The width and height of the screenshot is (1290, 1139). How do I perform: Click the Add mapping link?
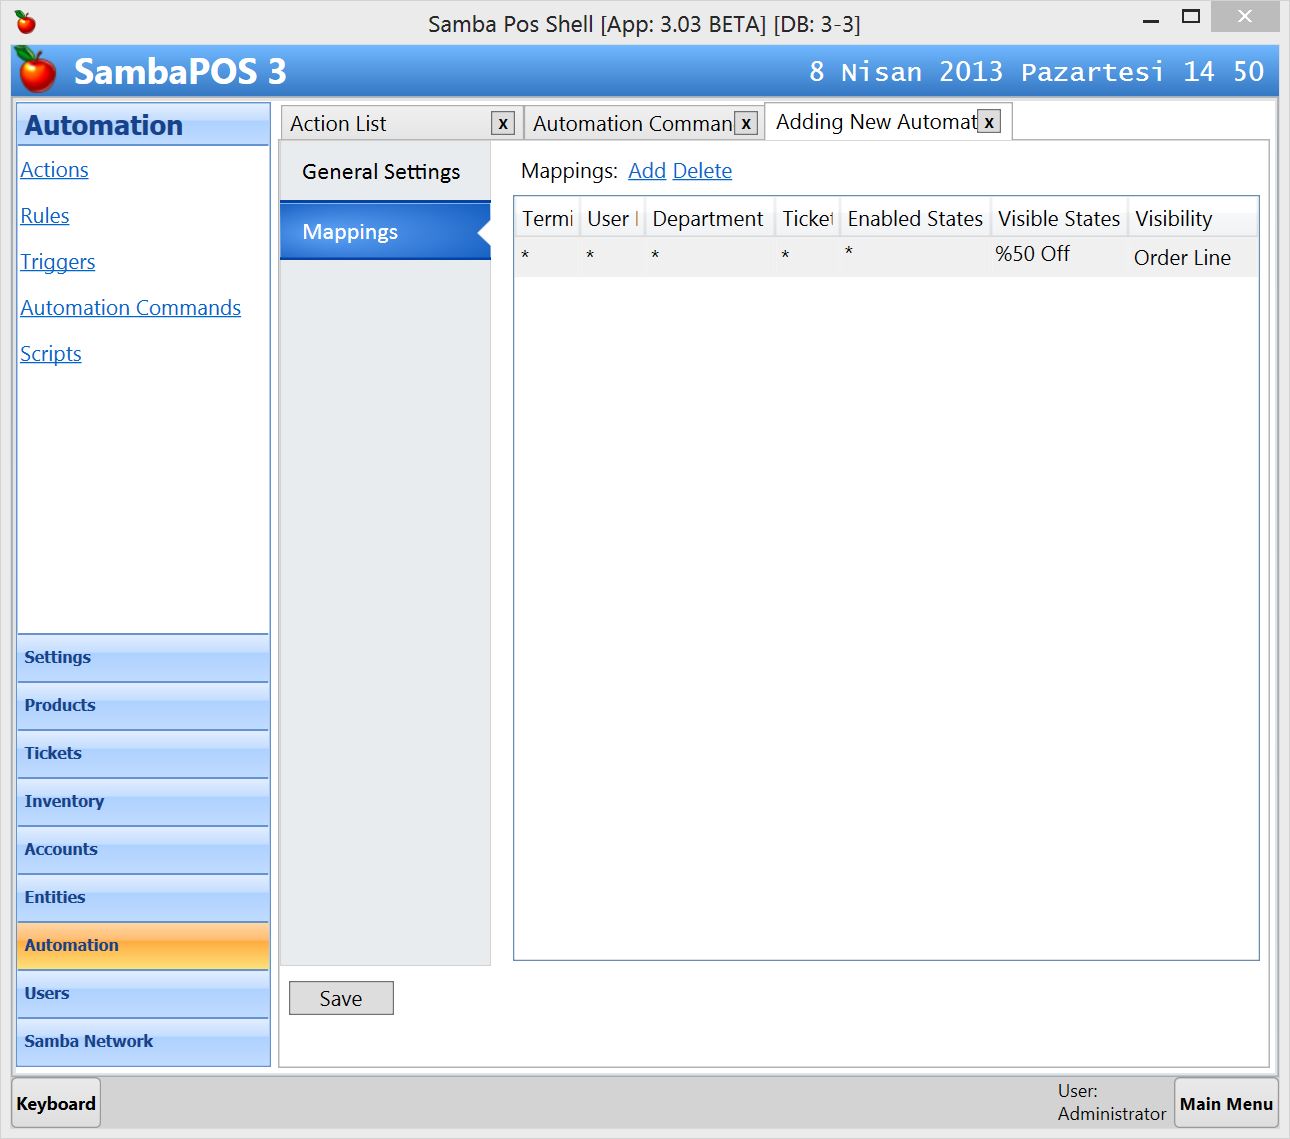pos(646,171)
